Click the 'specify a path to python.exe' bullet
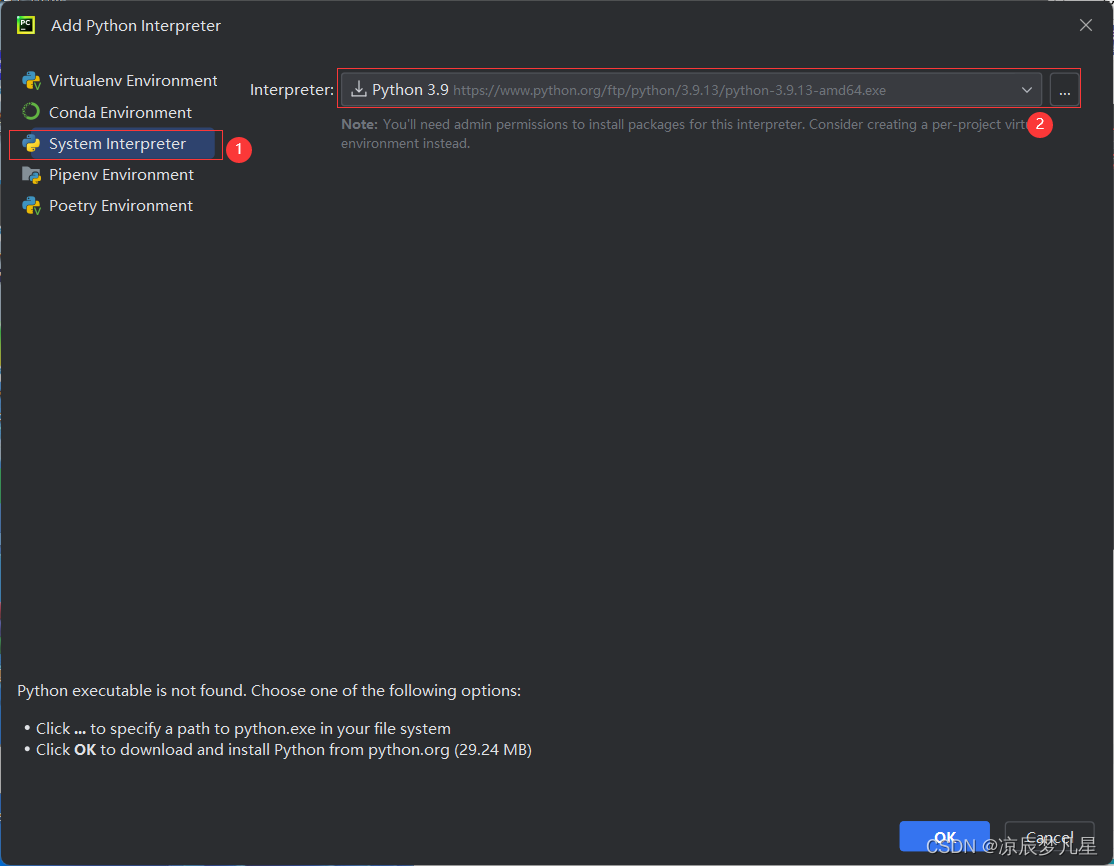Viewport: 1114px width, 866px height. [243, 729]
